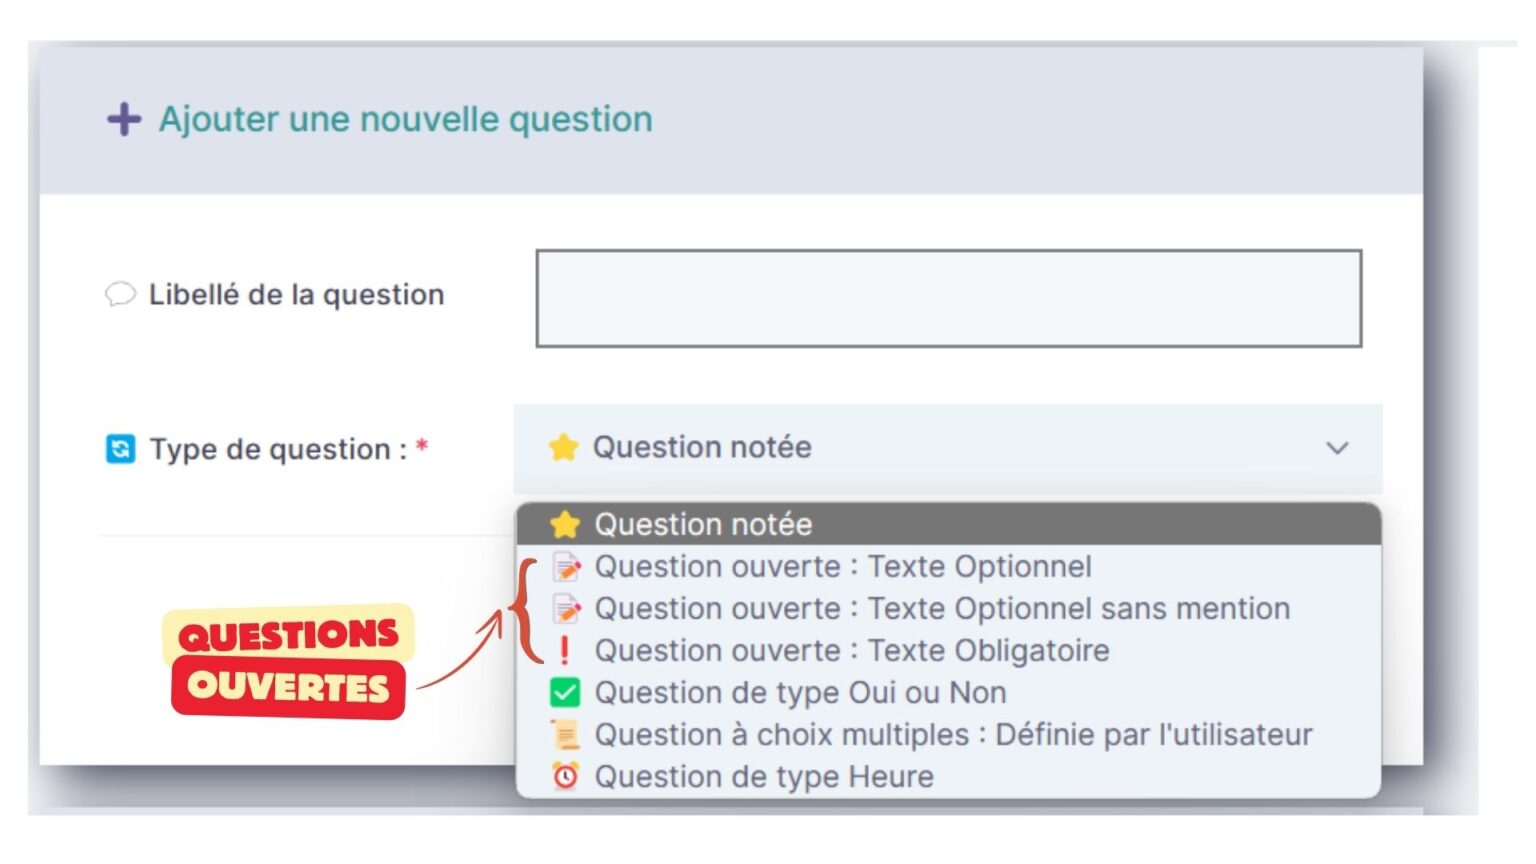The height and width of the screenshot is (864, 1536).
Task: Click the blue refresh icon beside "Type de question"
Action: pyautogui.click(x=119, y=447)
